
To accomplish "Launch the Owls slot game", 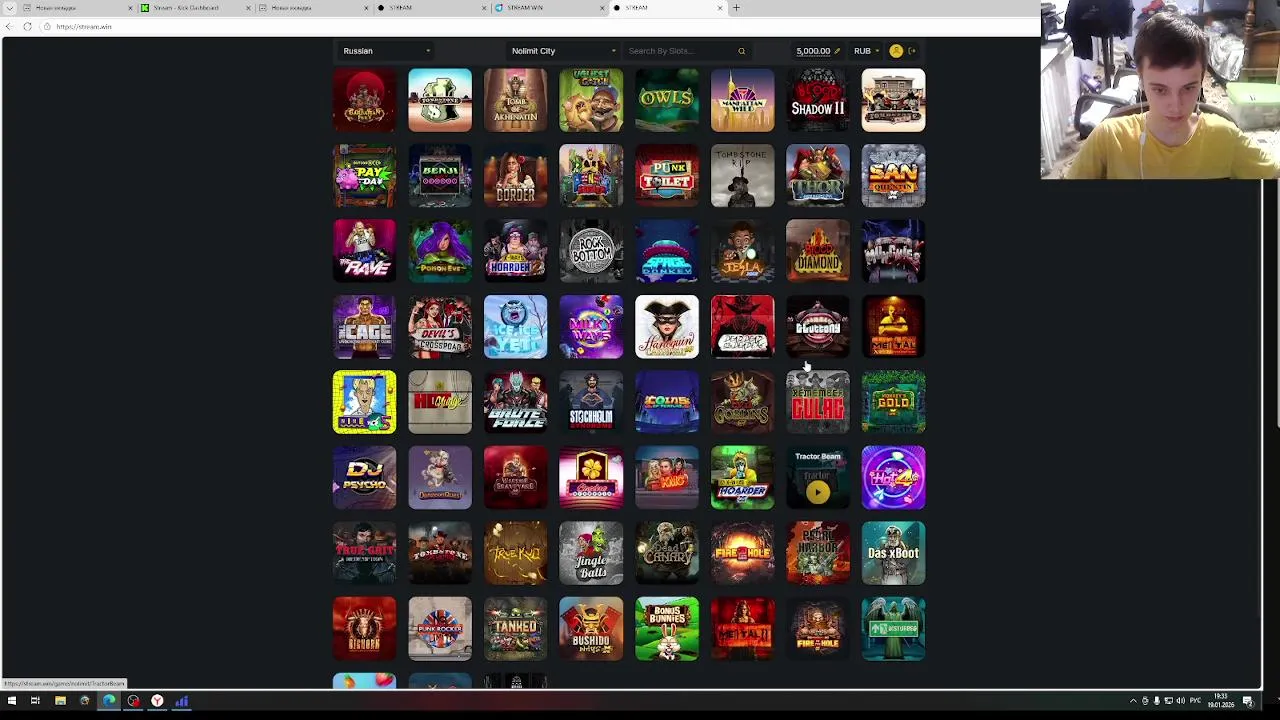I will pos(667,100).
